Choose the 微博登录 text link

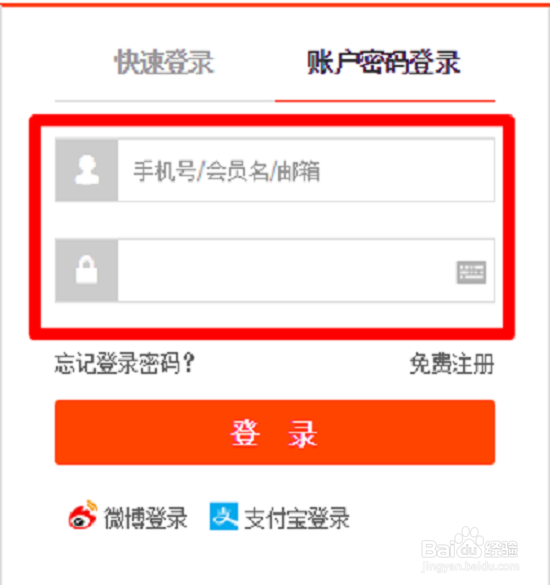click(x=146, y=518)
